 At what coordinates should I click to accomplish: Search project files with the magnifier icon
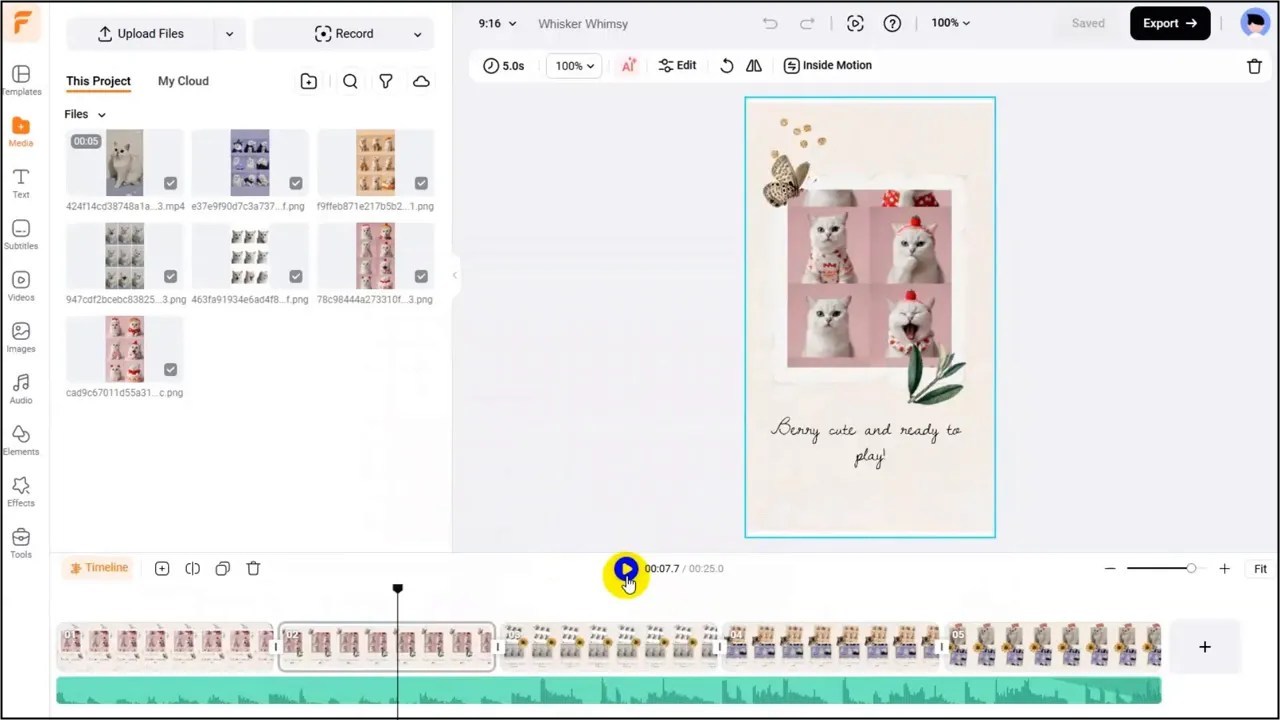point(350,81)
